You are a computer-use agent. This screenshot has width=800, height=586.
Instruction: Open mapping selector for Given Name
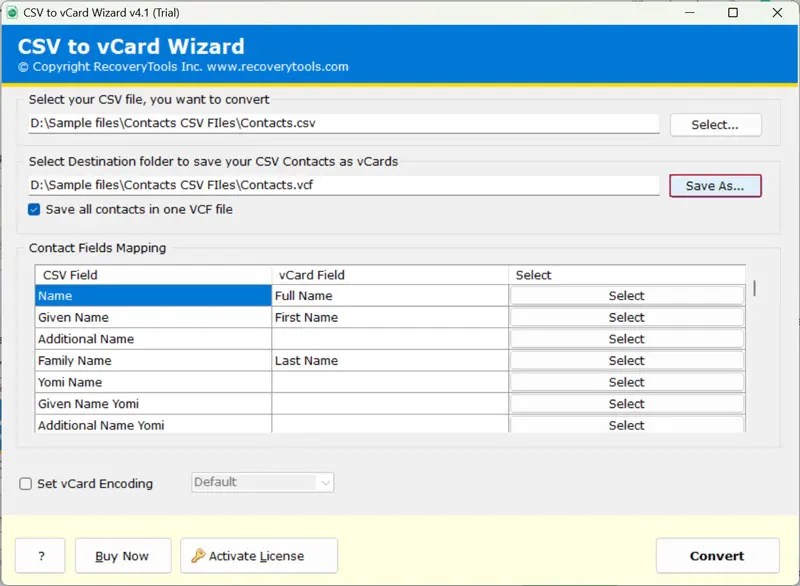point(626,317)
